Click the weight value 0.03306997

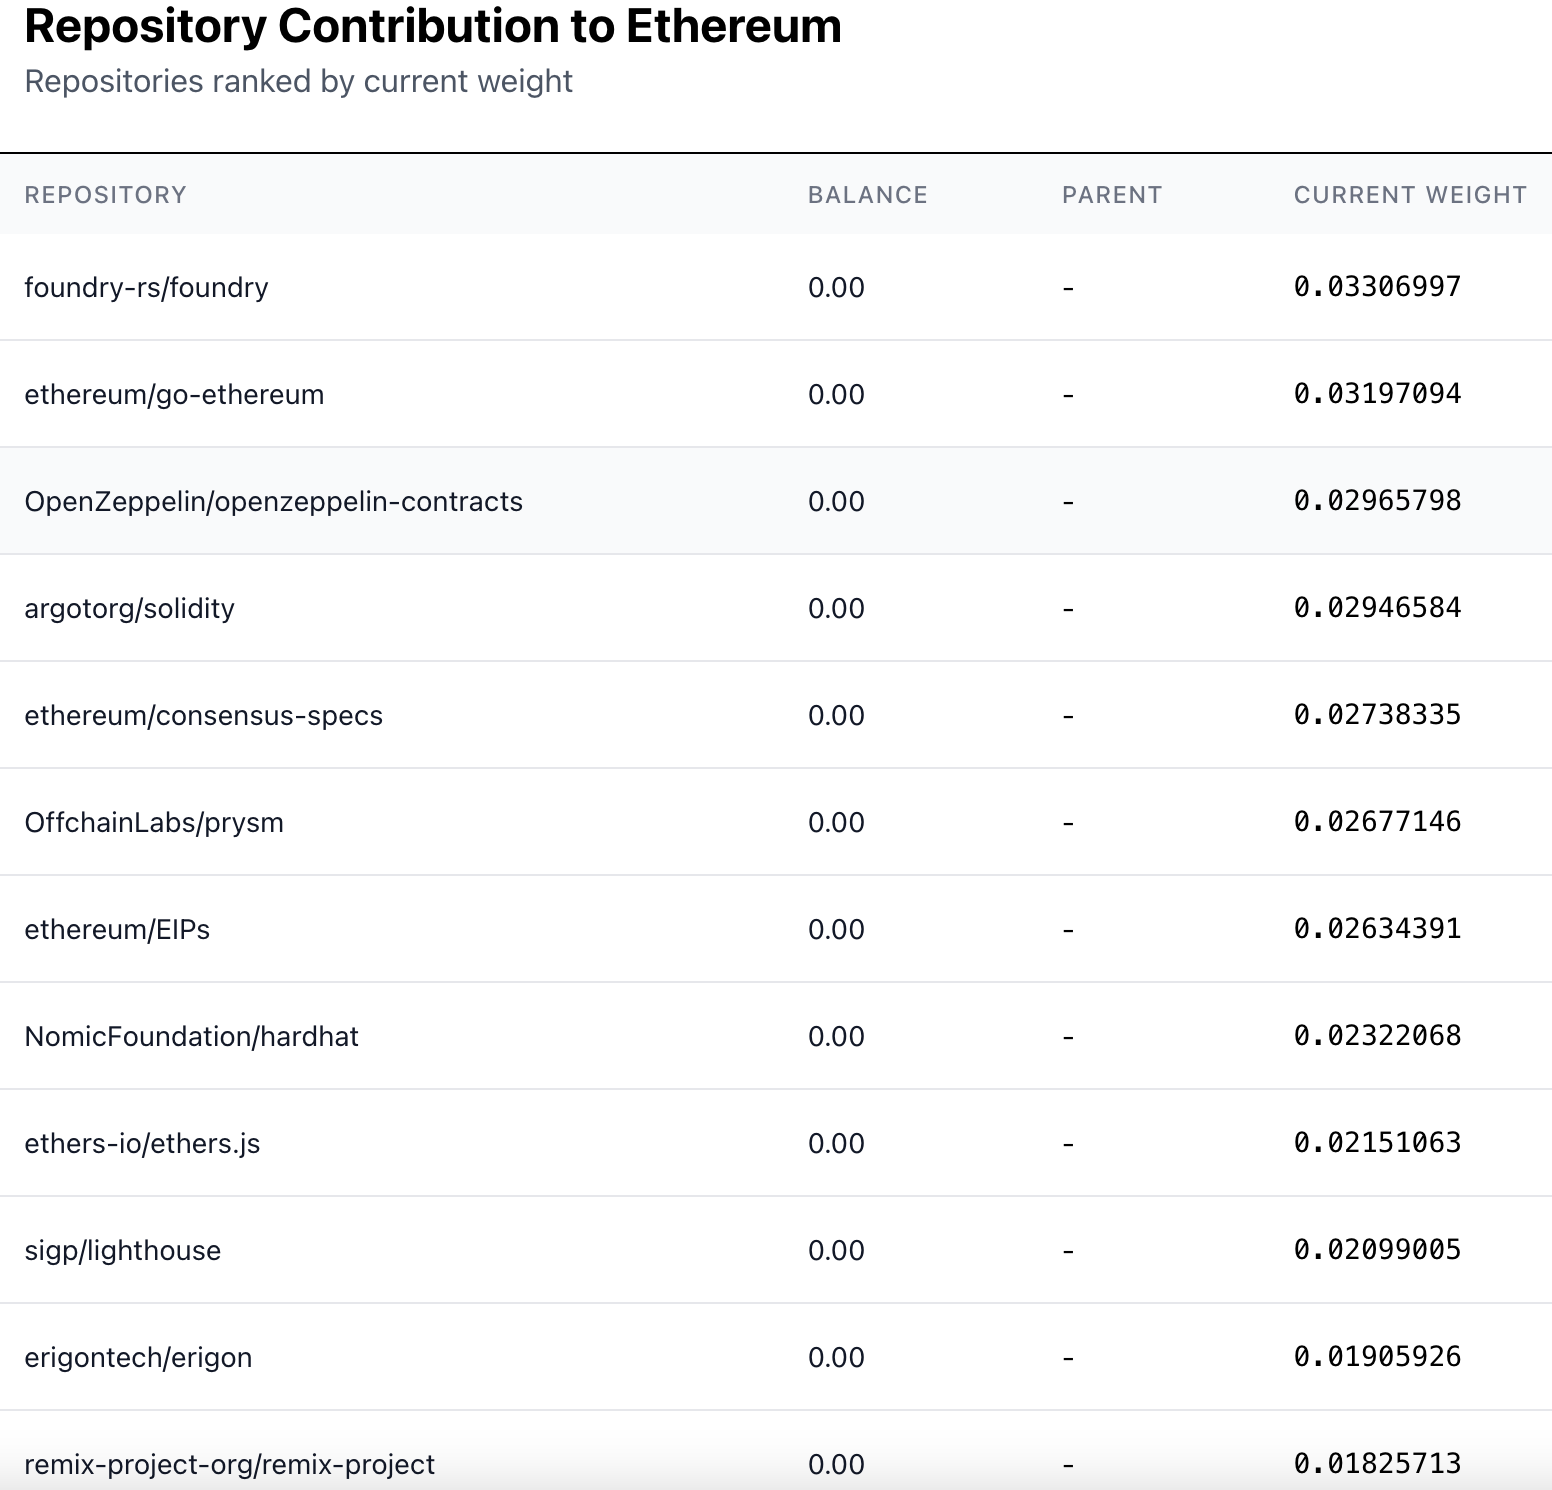[x=1377, y=287]
